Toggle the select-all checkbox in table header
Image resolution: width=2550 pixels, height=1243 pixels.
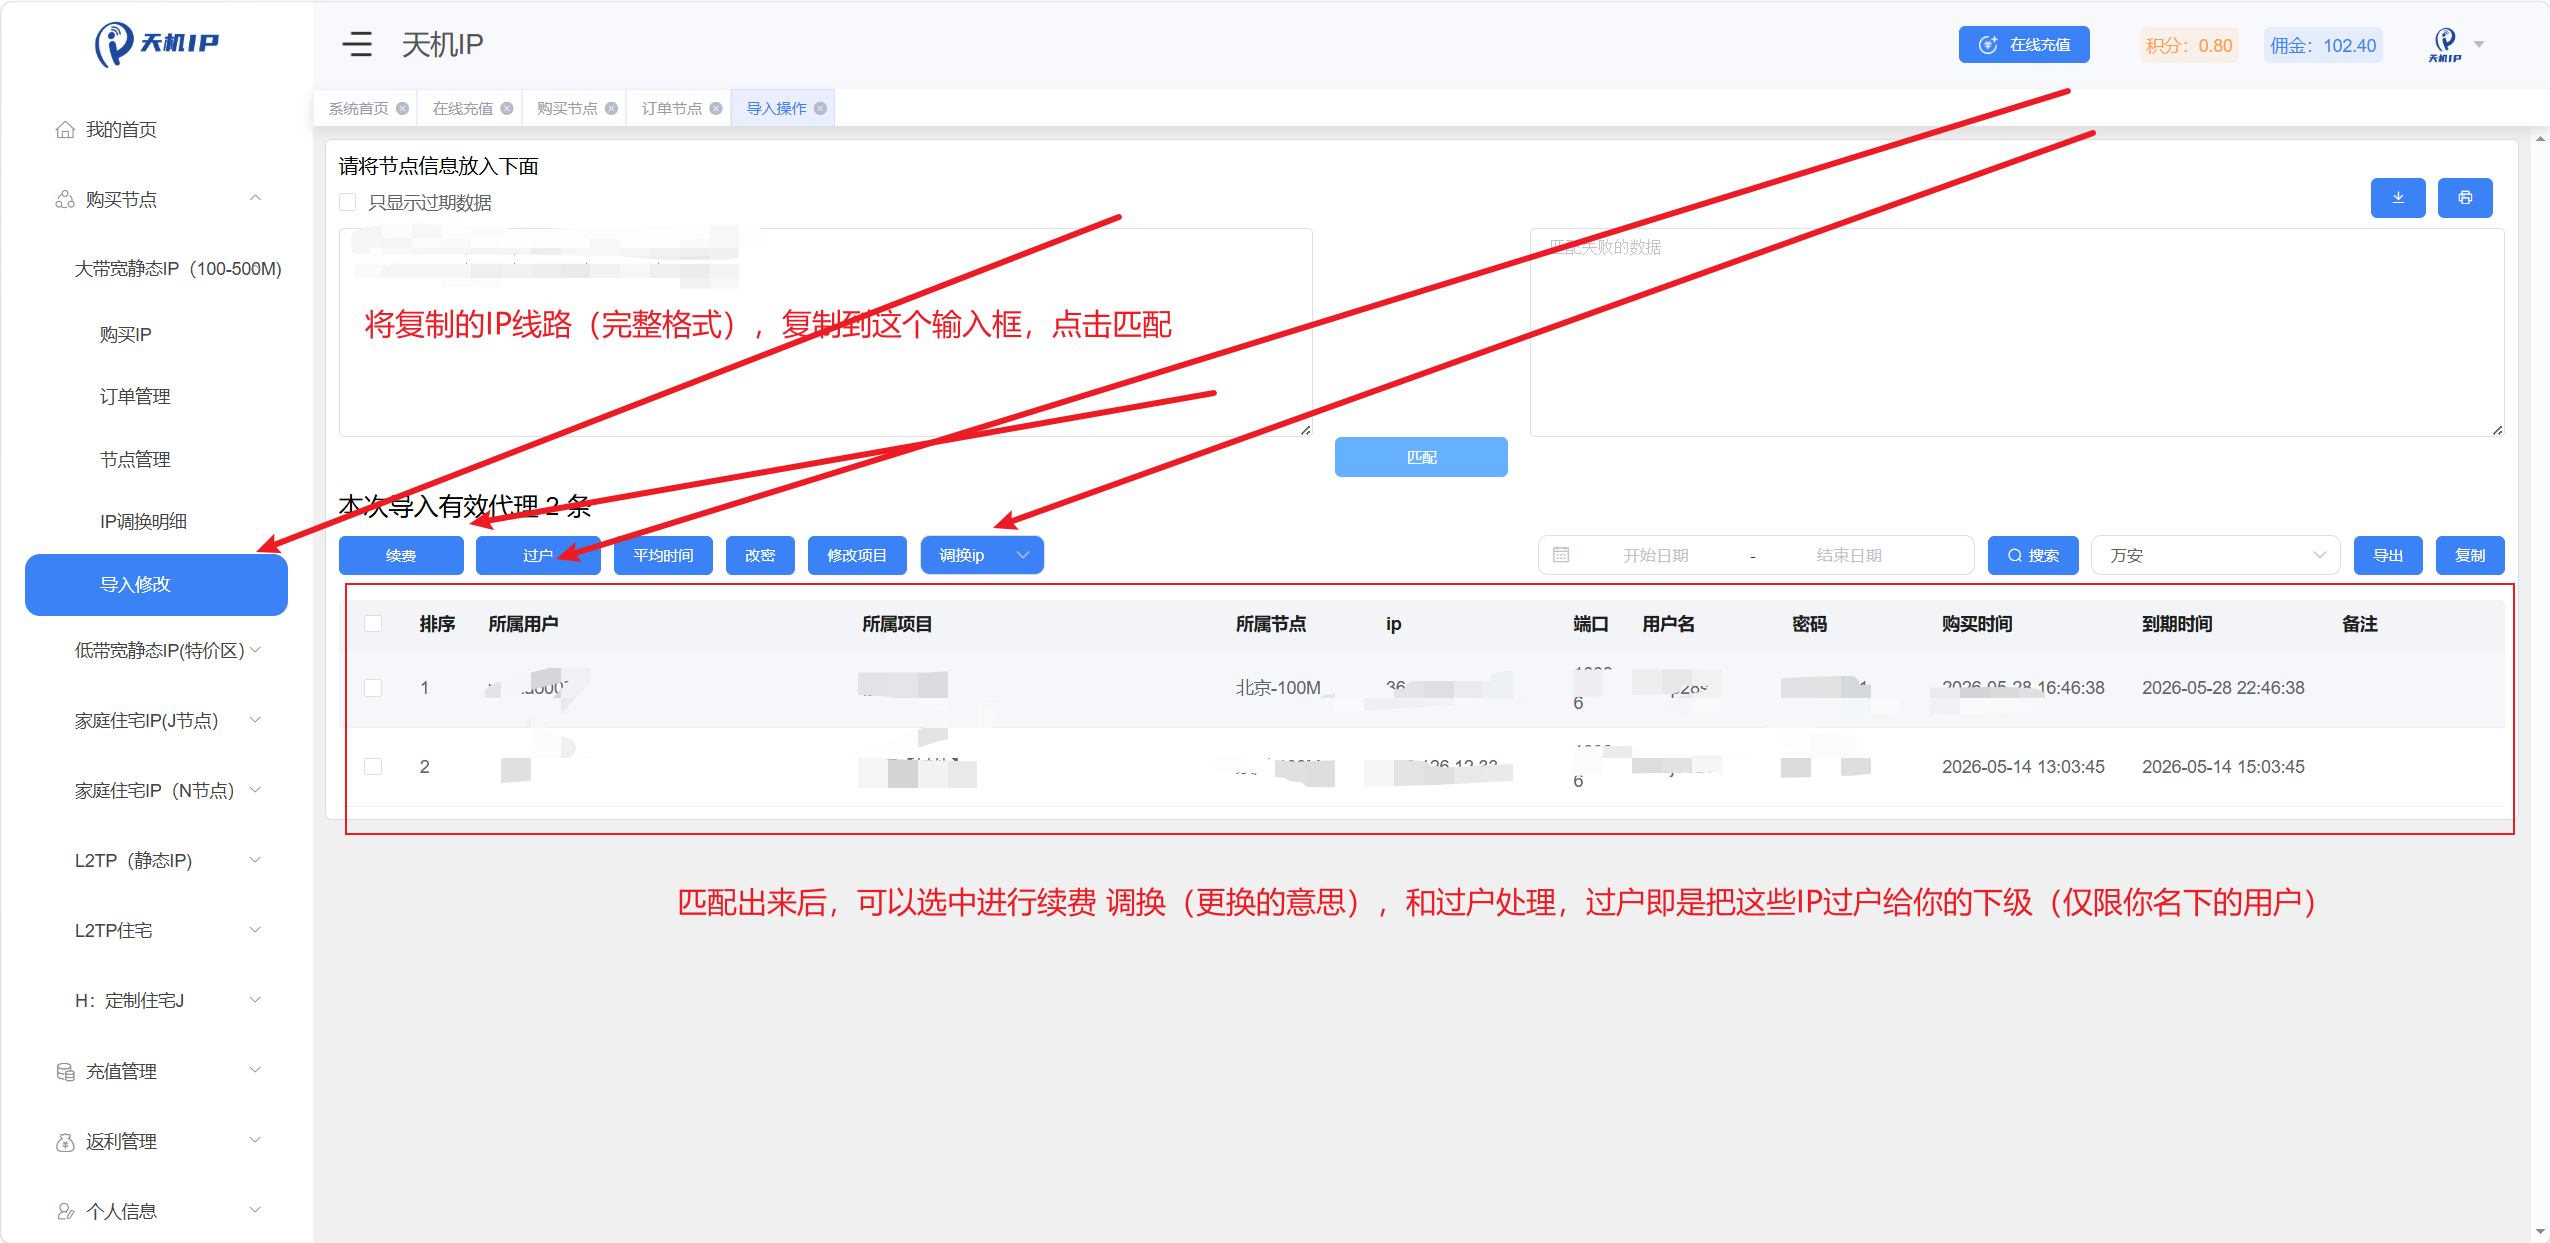pyautogui.click(x=373, y=624)
